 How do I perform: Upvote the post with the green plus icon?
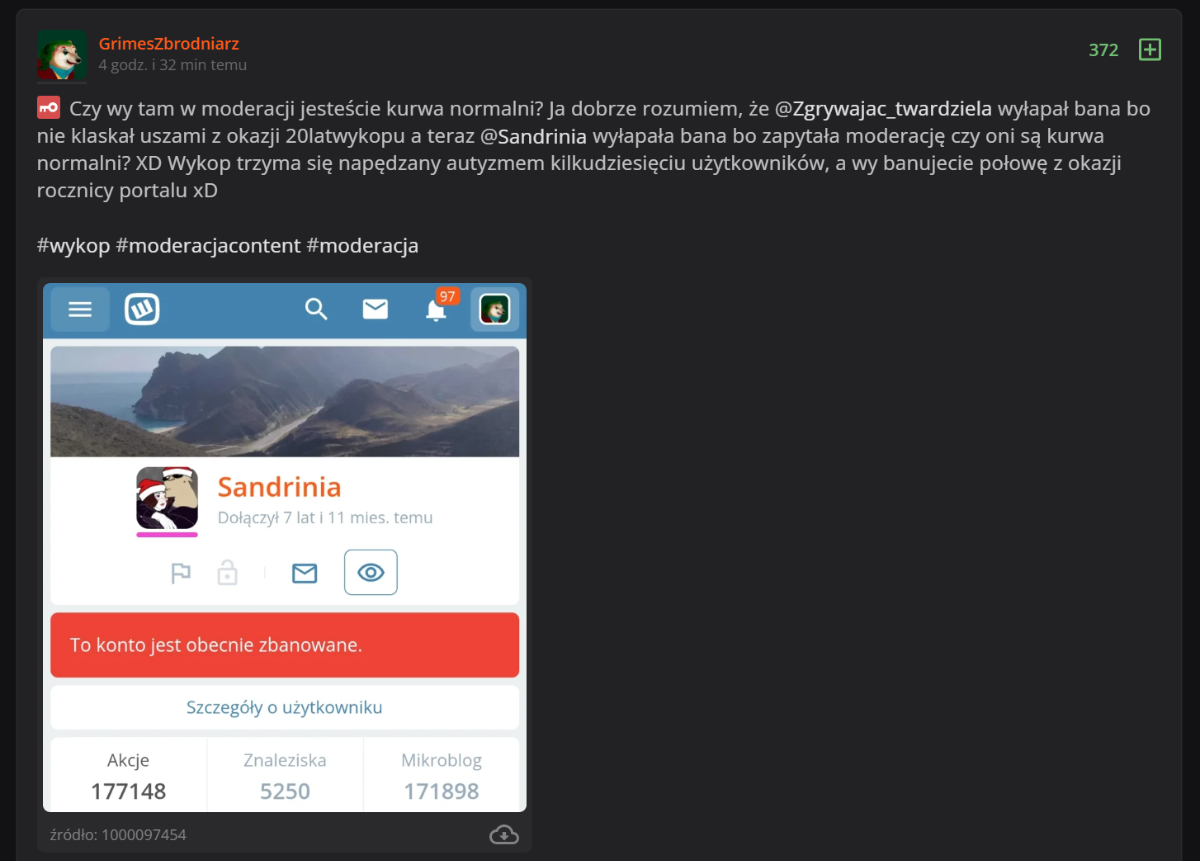(x=1150, y=50)
